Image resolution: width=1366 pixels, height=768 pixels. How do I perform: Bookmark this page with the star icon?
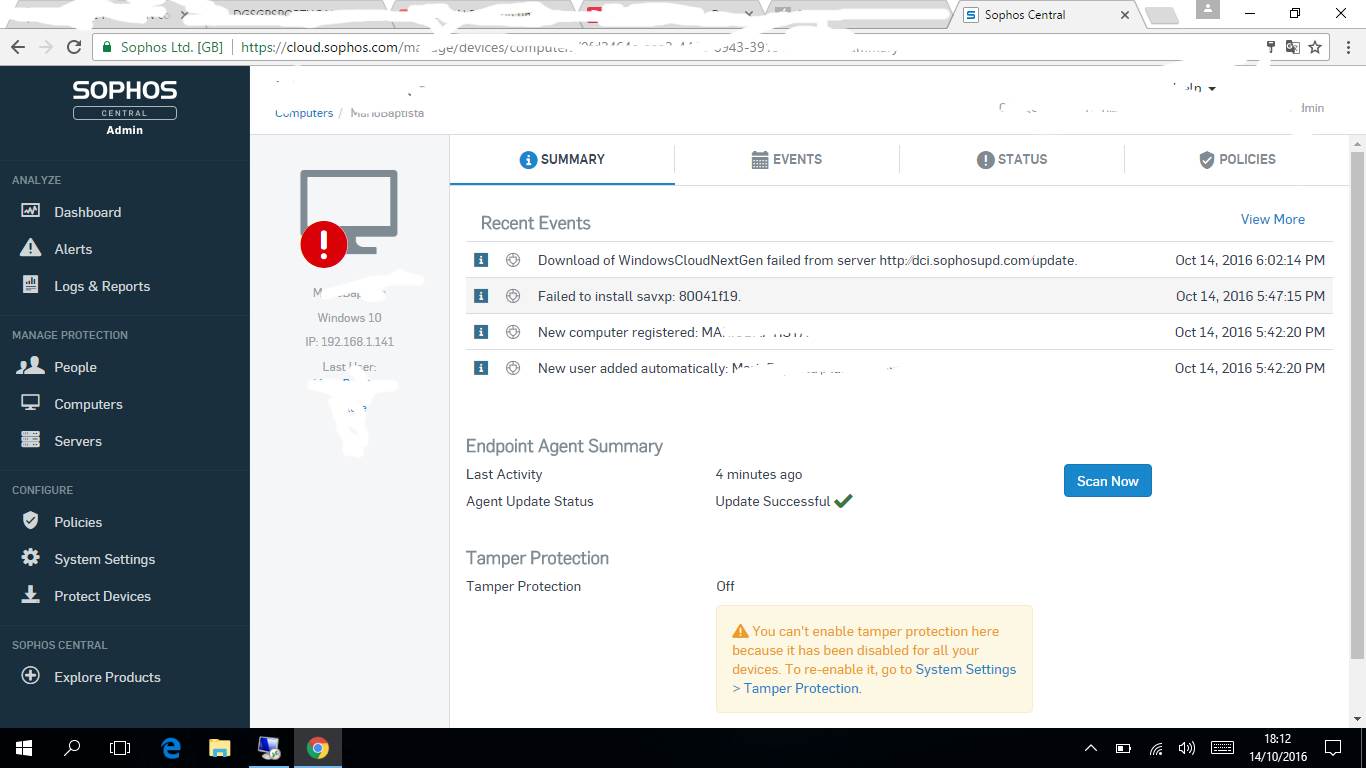tap(1315, 47)
